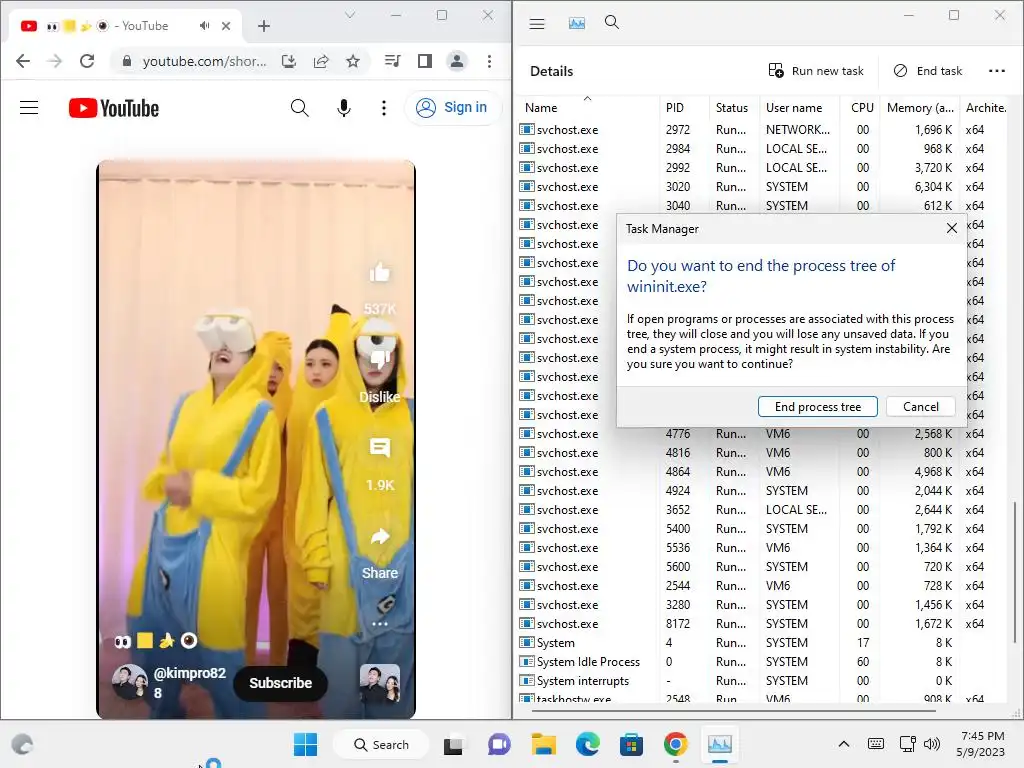Open YouTube settings three-dot menu

click(384, 108)
